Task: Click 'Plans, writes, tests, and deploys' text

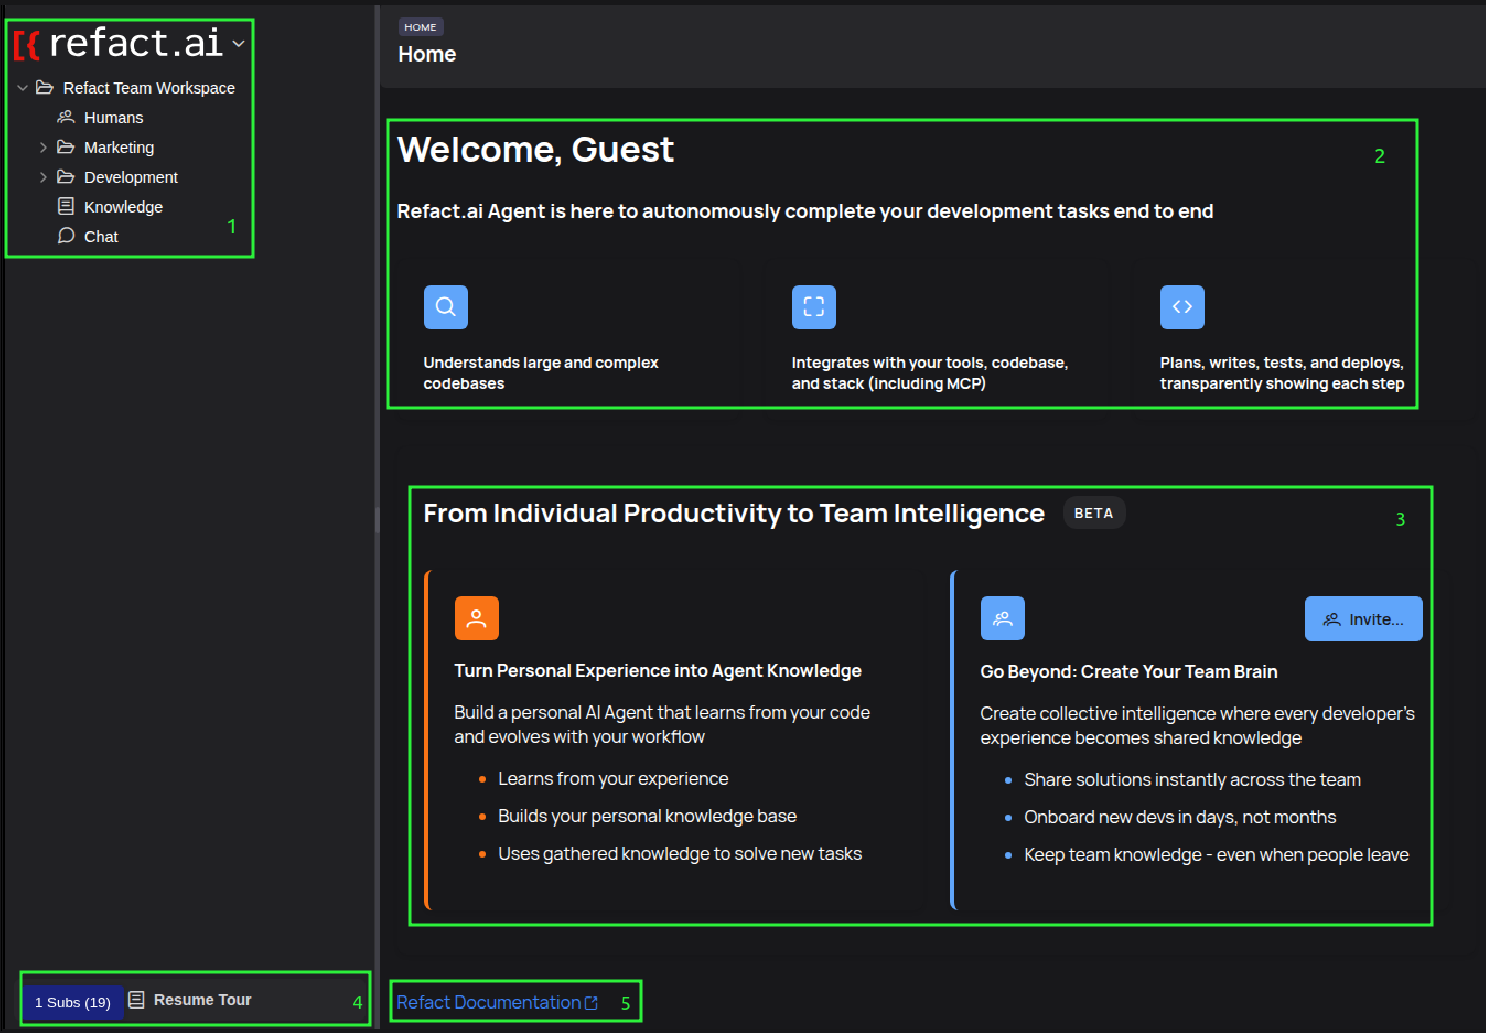Action: pos(1282,373)
